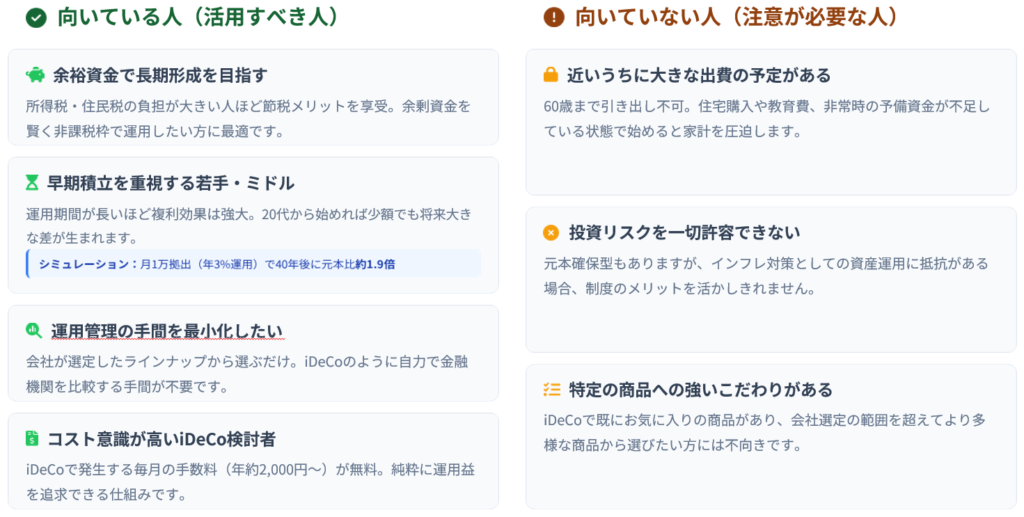
Task: Open the underlined 運用管理の手間を最小化したい title
Action: 167,331
